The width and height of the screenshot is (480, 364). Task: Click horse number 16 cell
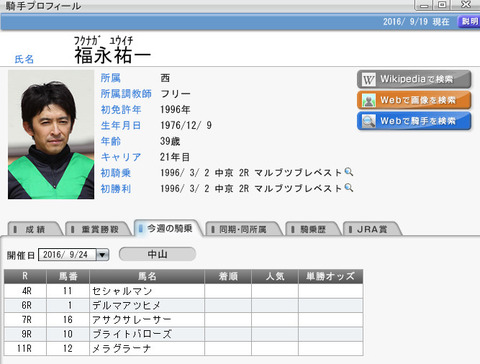[x=68, y=320]
